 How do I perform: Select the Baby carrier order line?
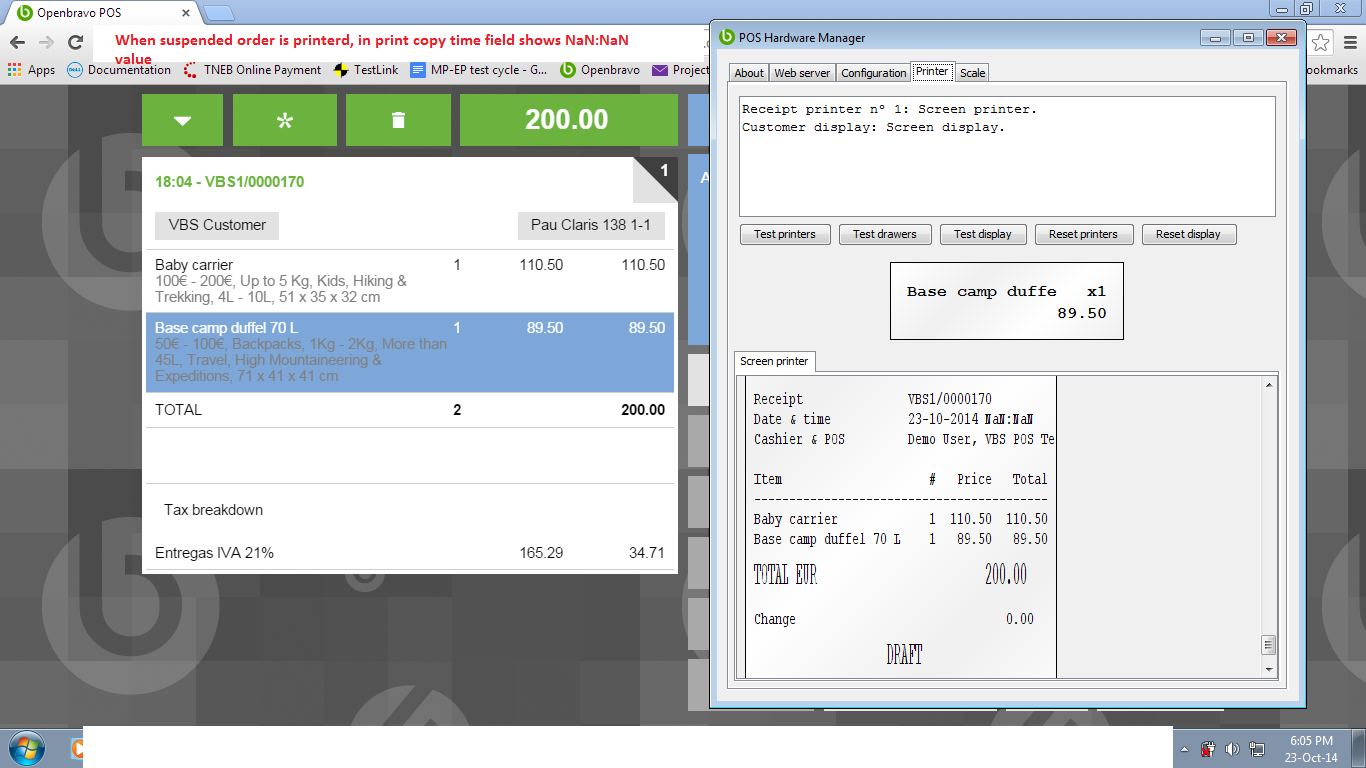(x=410, y=281)
